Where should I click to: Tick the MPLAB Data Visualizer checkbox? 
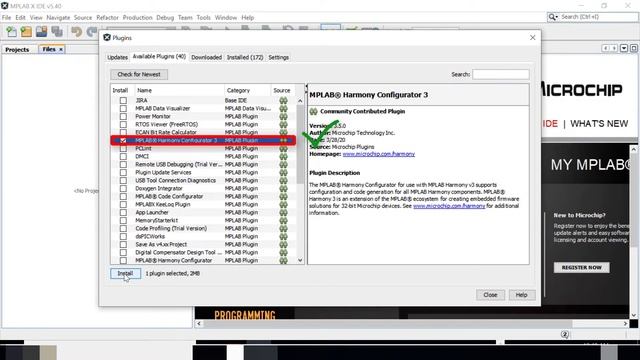(x=123, y=109)
